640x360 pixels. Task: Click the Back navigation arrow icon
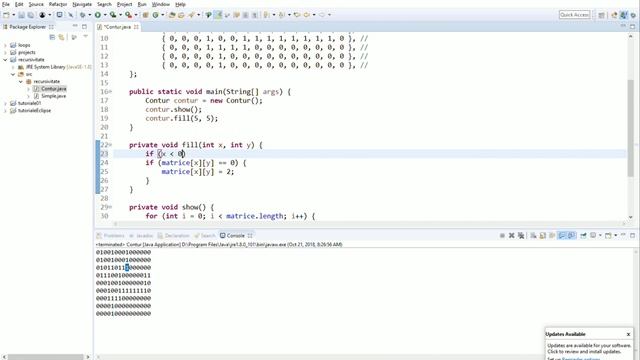pos(307,15)
